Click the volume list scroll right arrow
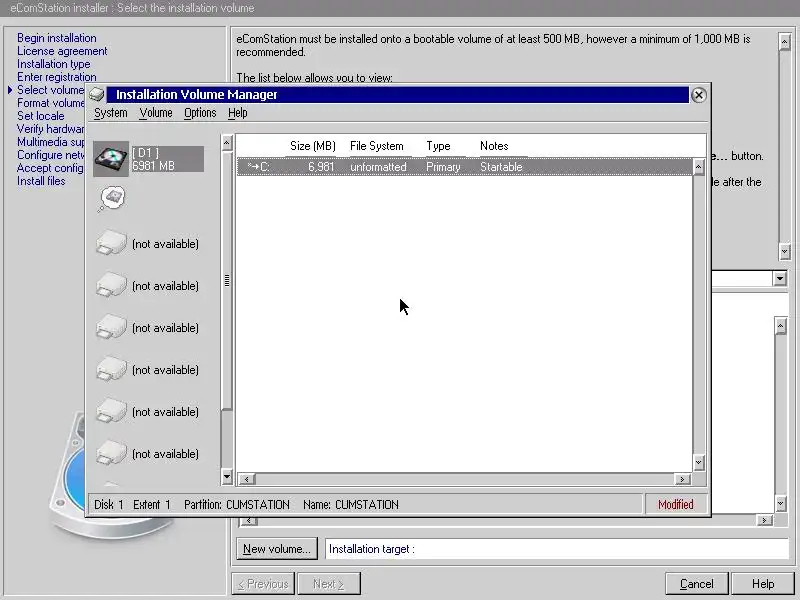The width and height of the screenshot is (800, 600). click(682, 479)
